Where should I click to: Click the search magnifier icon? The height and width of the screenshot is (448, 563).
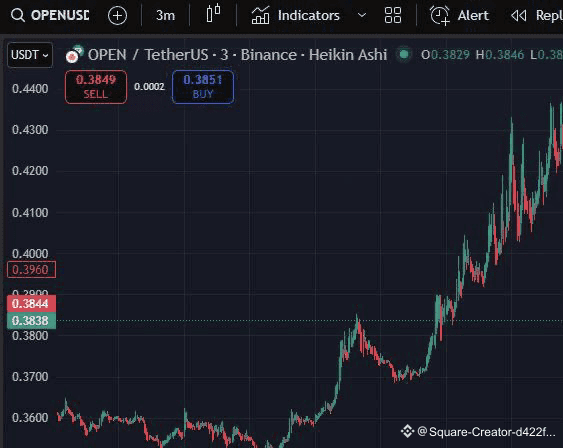point(18,15)
